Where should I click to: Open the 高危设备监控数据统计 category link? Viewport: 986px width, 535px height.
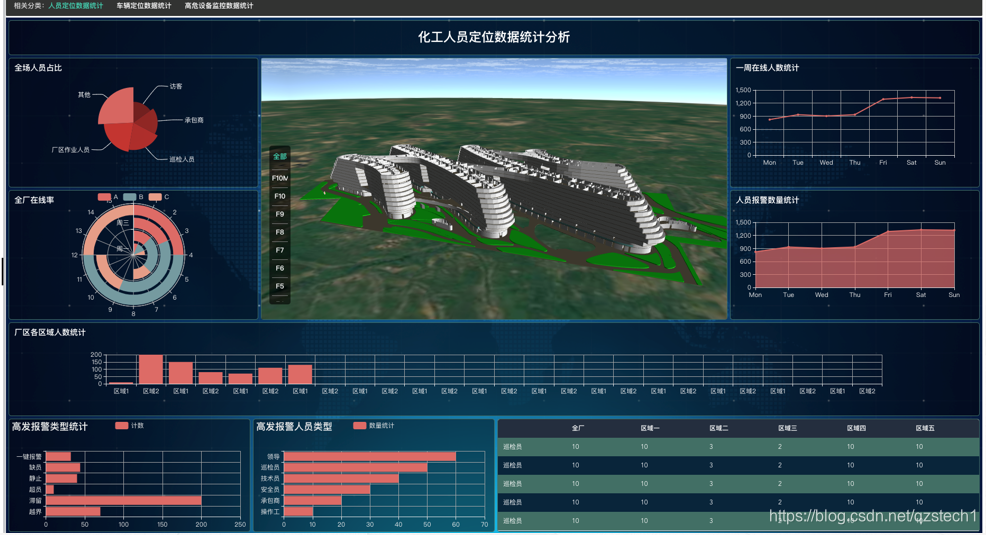[x=219, y=6]
